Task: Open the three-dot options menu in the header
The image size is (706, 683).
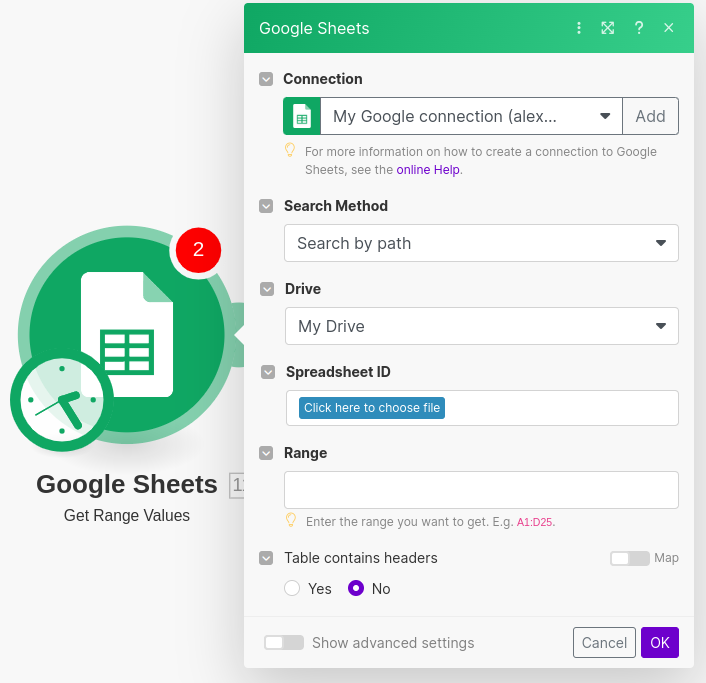Action: [x=579, y=28]
